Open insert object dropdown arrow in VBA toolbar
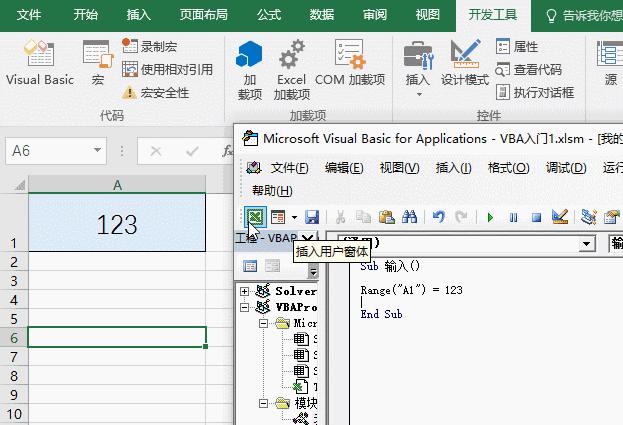 click(x=294, y=217)
